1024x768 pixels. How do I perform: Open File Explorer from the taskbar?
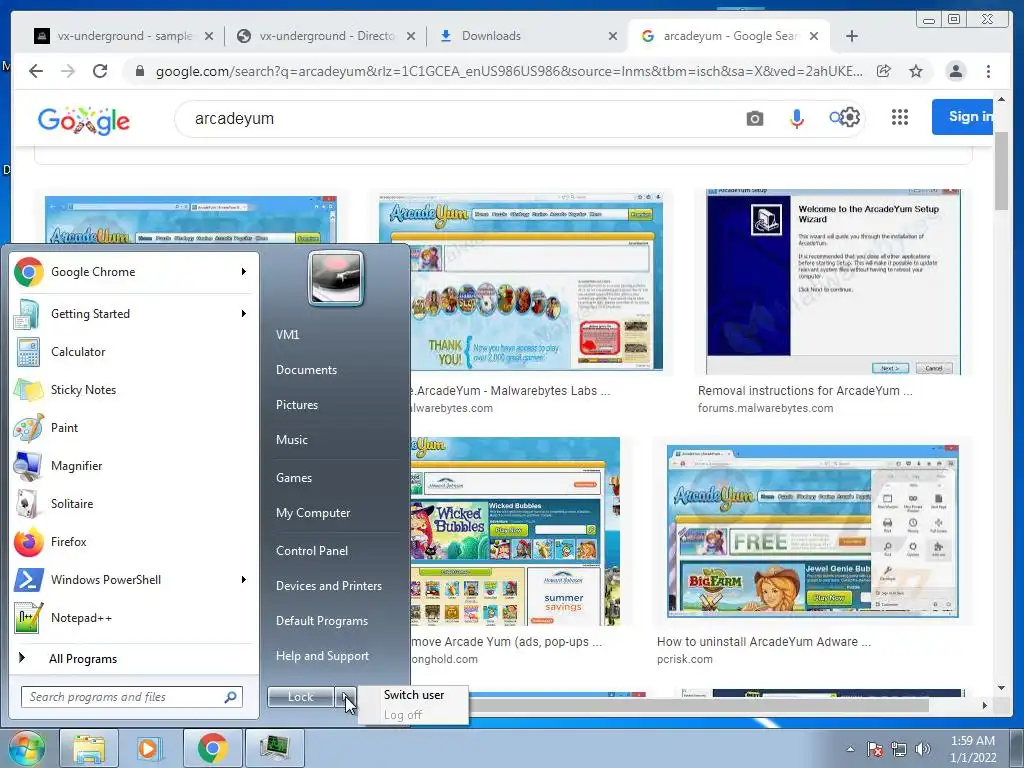[88, 748]
